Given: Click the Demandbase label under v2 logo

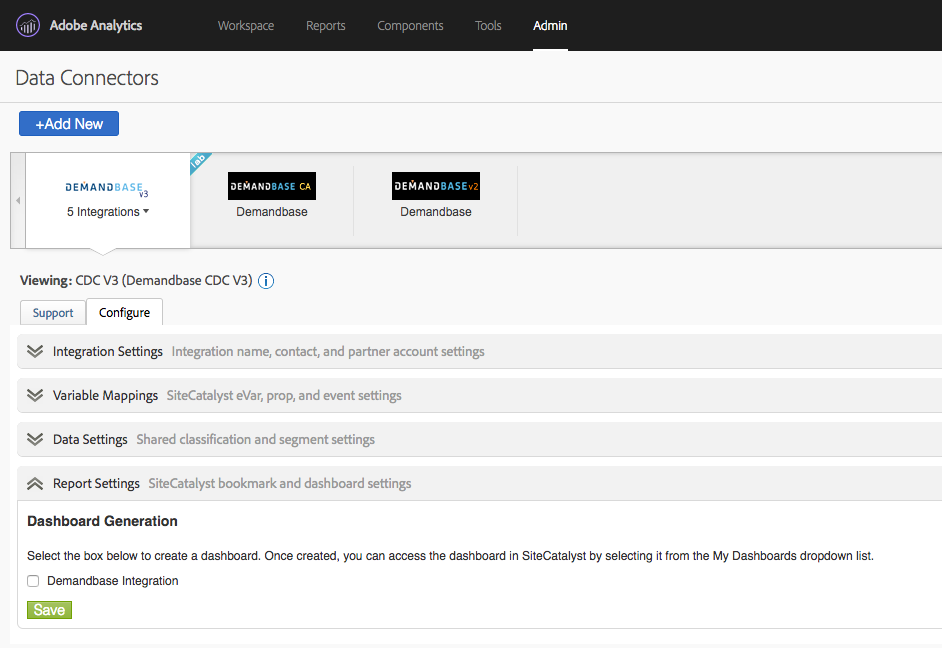Looking at the screenshot, I should (436, 211).
